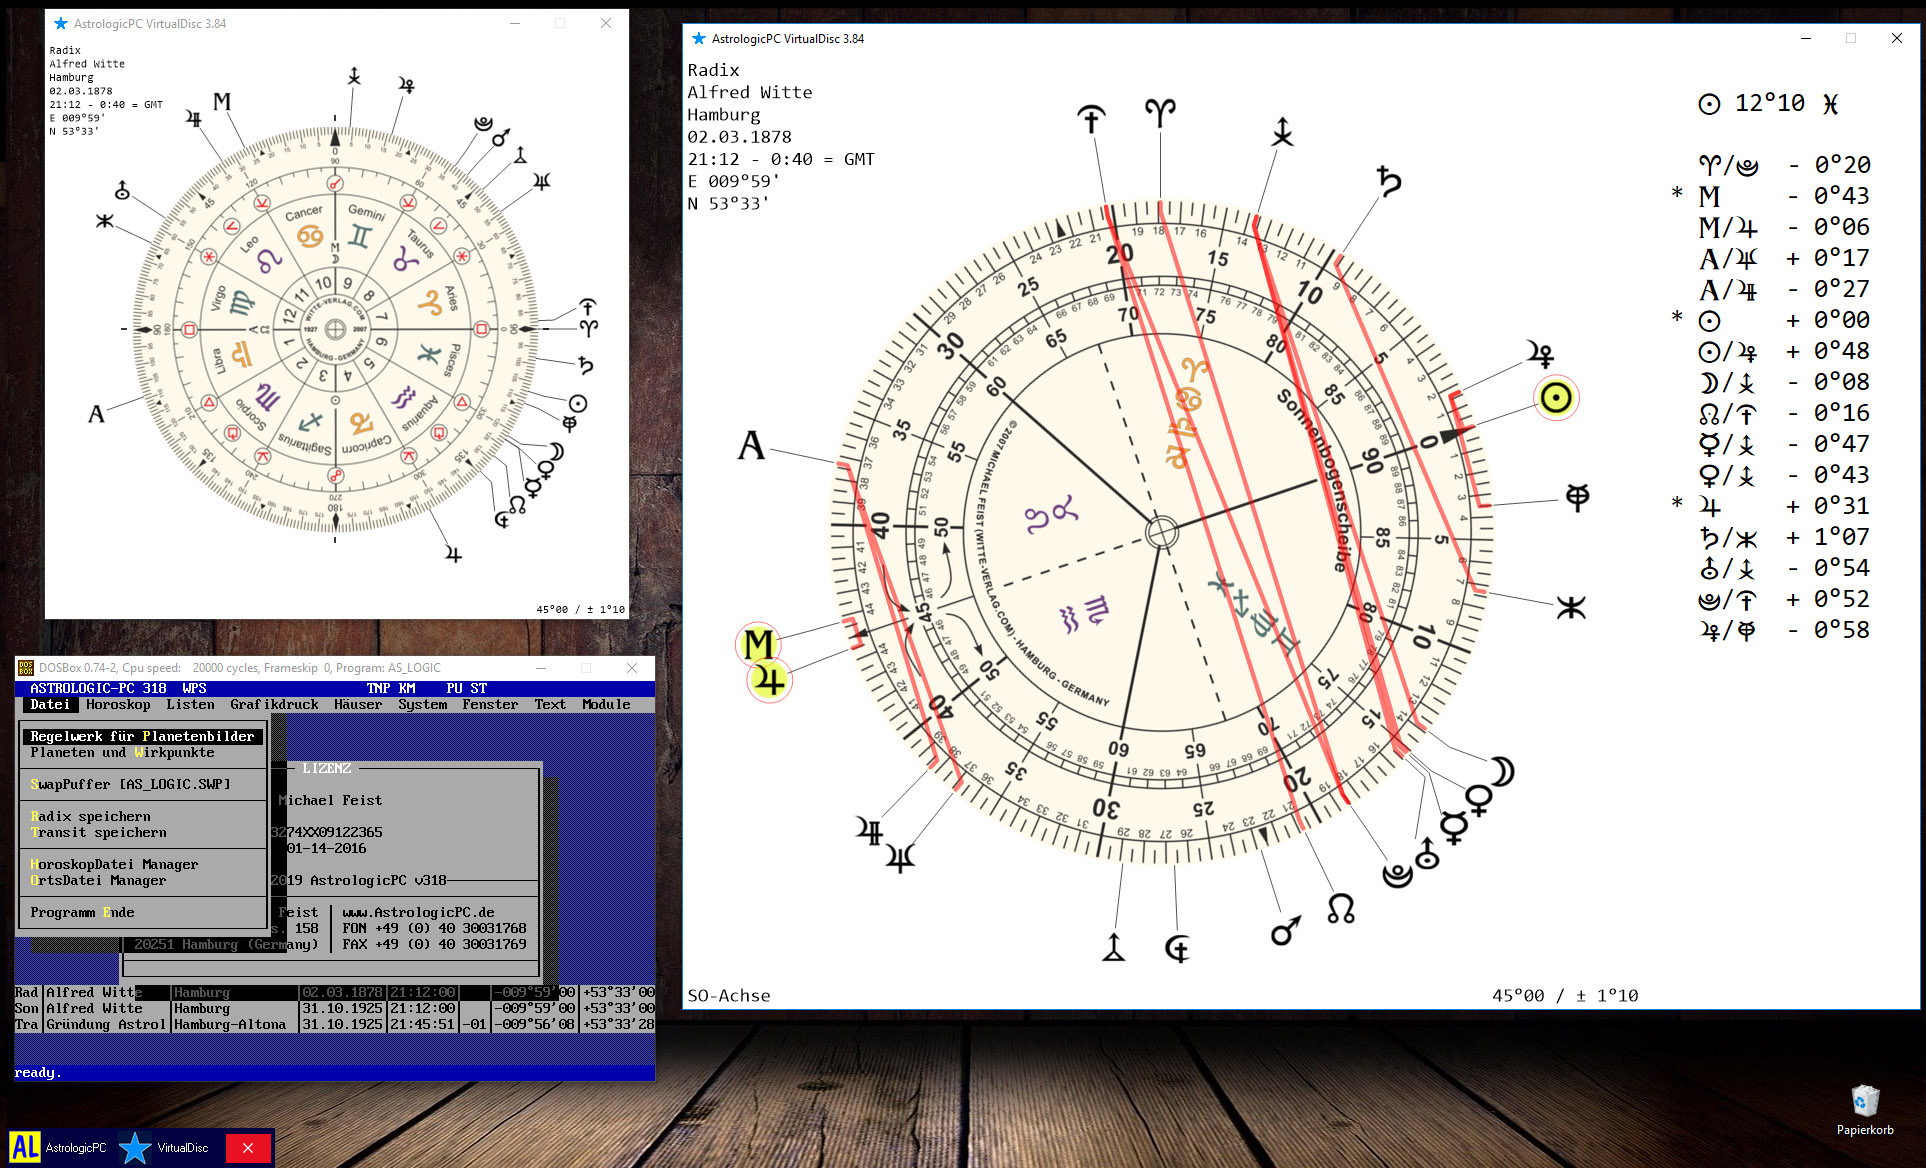Click the VirtualDisc star icon in the taskbar

coord(135,1147)
